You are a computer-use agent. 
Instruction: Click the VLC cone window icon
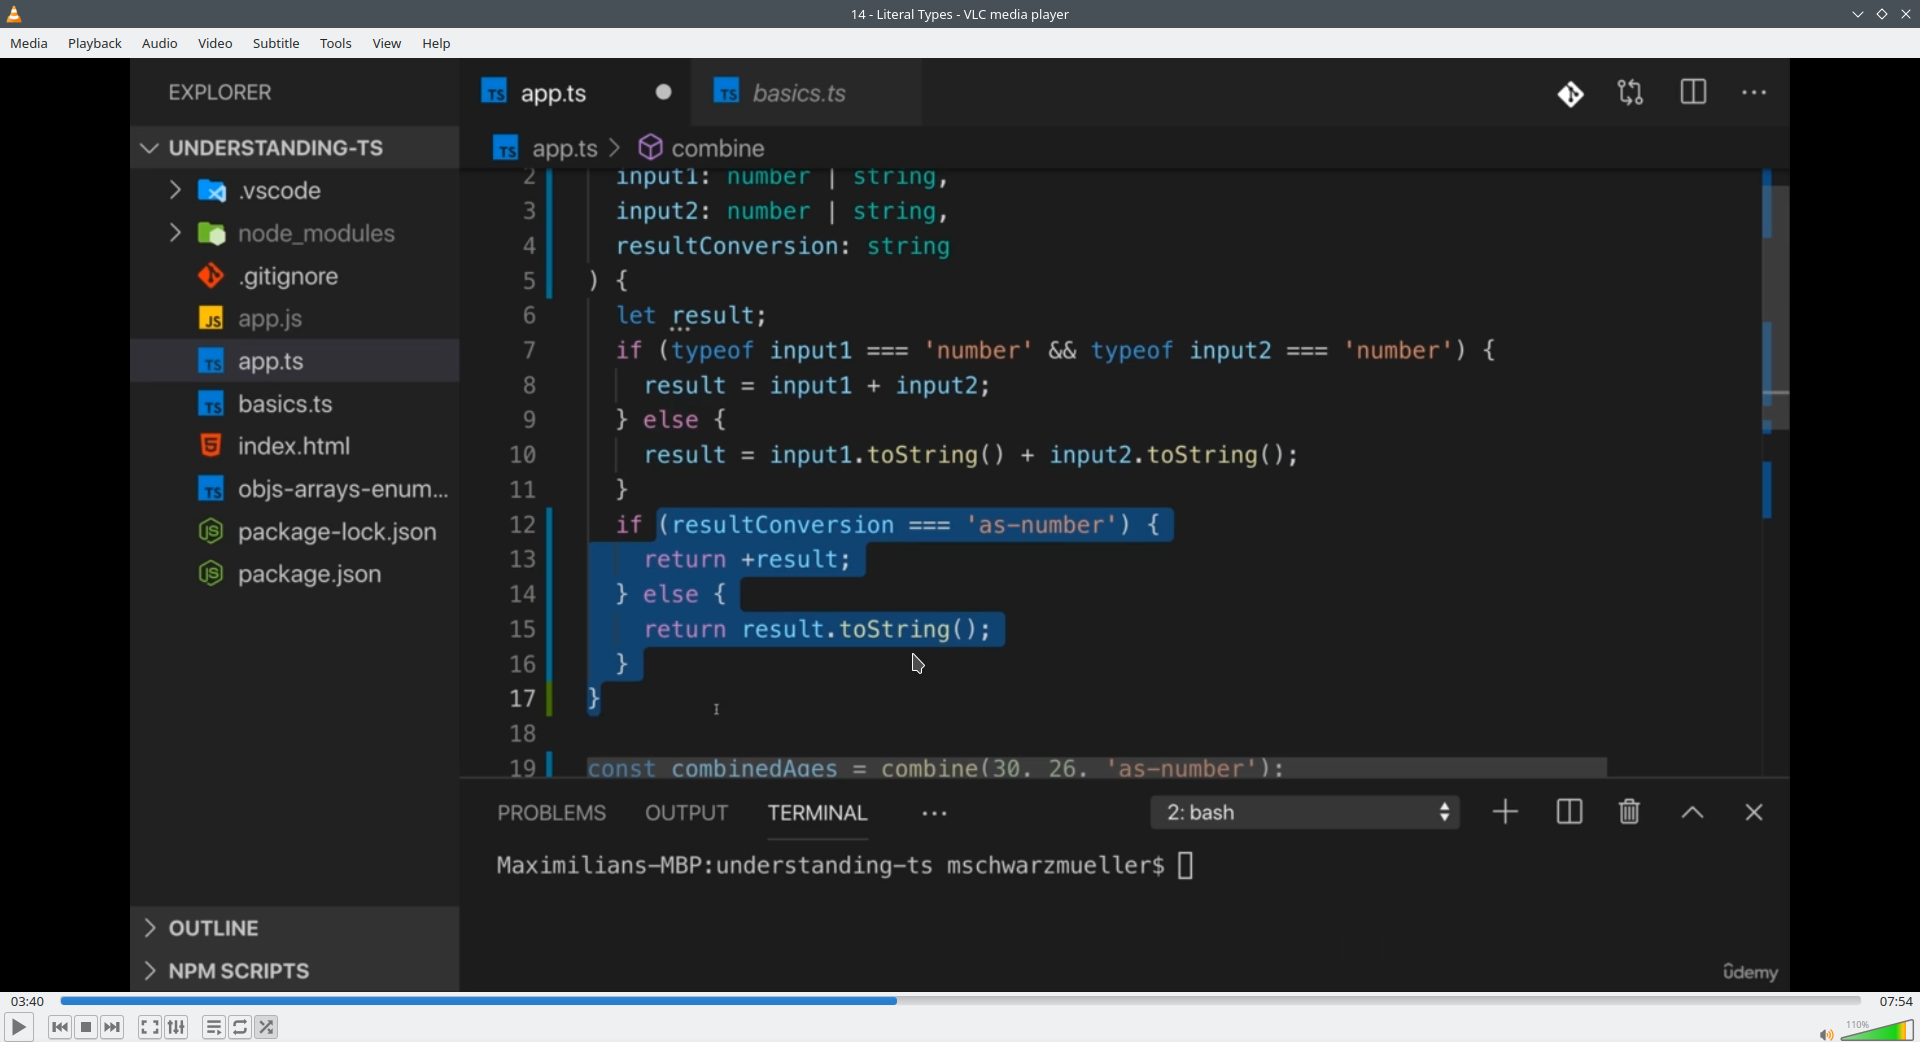pyautogui.click(x=14, y=14)
